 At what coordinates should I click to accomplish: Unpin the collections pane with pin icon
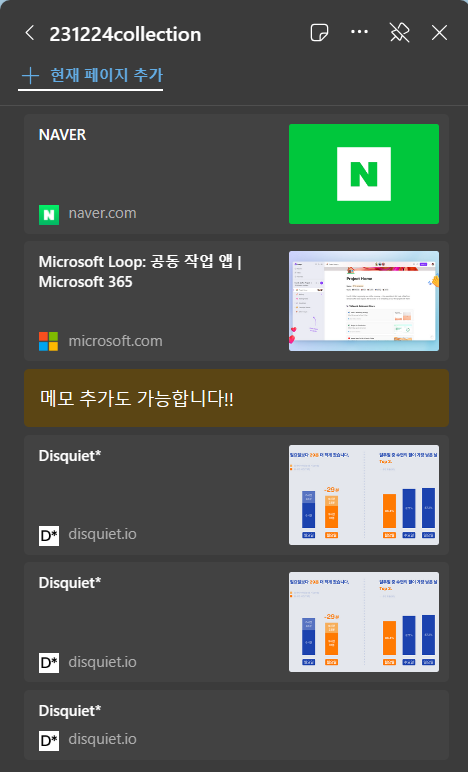[x=399, y=33]
